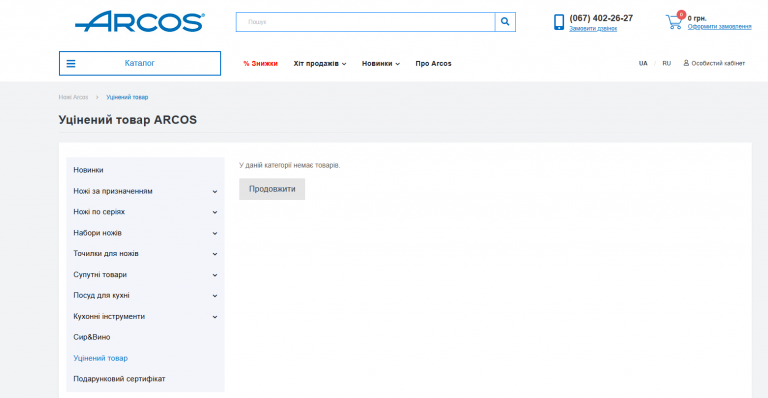Image resolution: width=768 pixels, height=398 pixels.
Task: Open the shopping cart icon
Action: click(673, 22)
